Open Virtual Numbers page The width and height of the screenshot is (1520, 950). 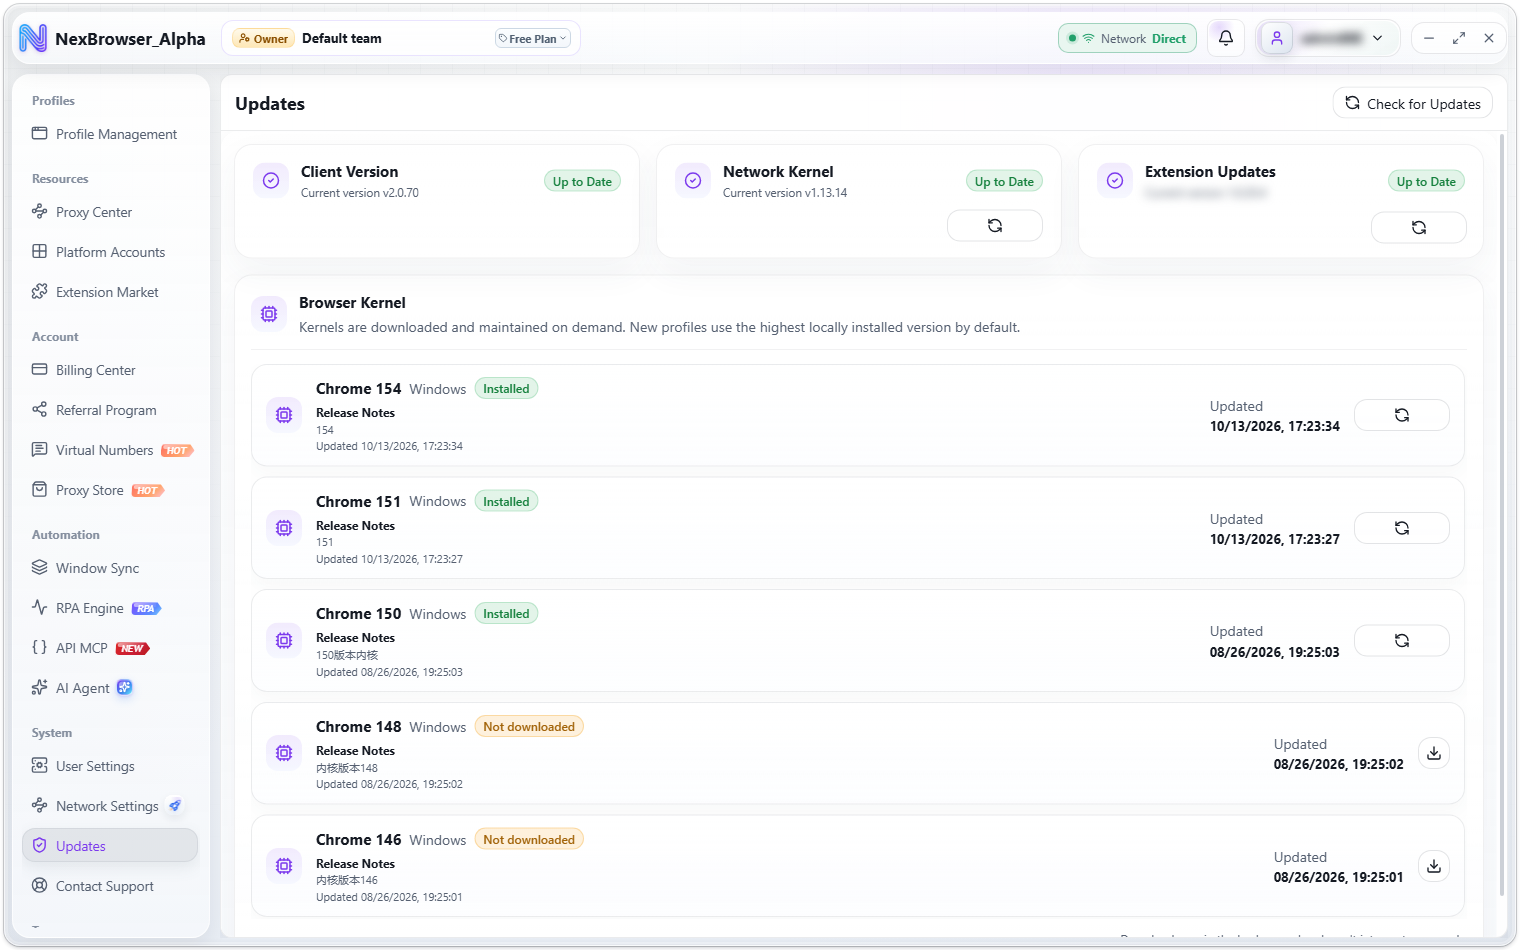pyautogui.click(x=110, y=450)
